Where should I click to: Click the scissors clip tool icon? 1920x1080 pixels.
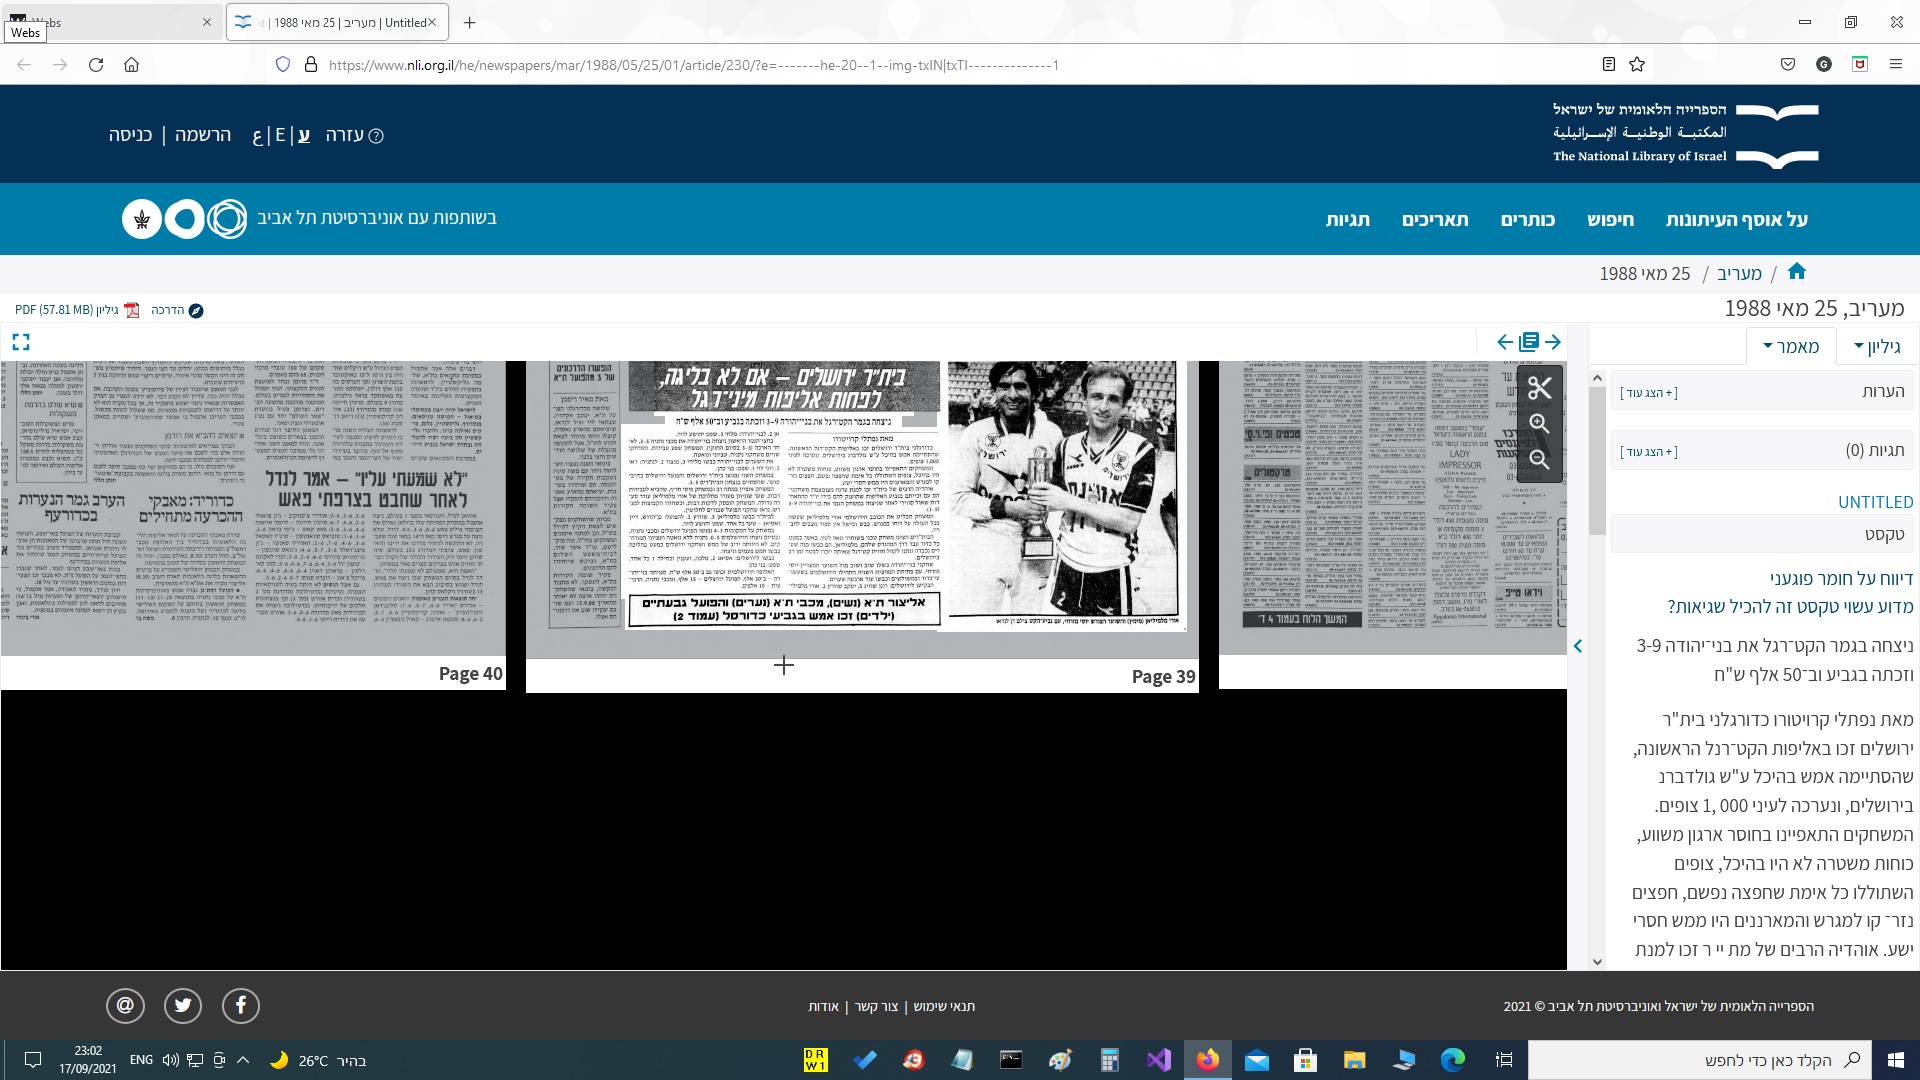coord(1539,388)
